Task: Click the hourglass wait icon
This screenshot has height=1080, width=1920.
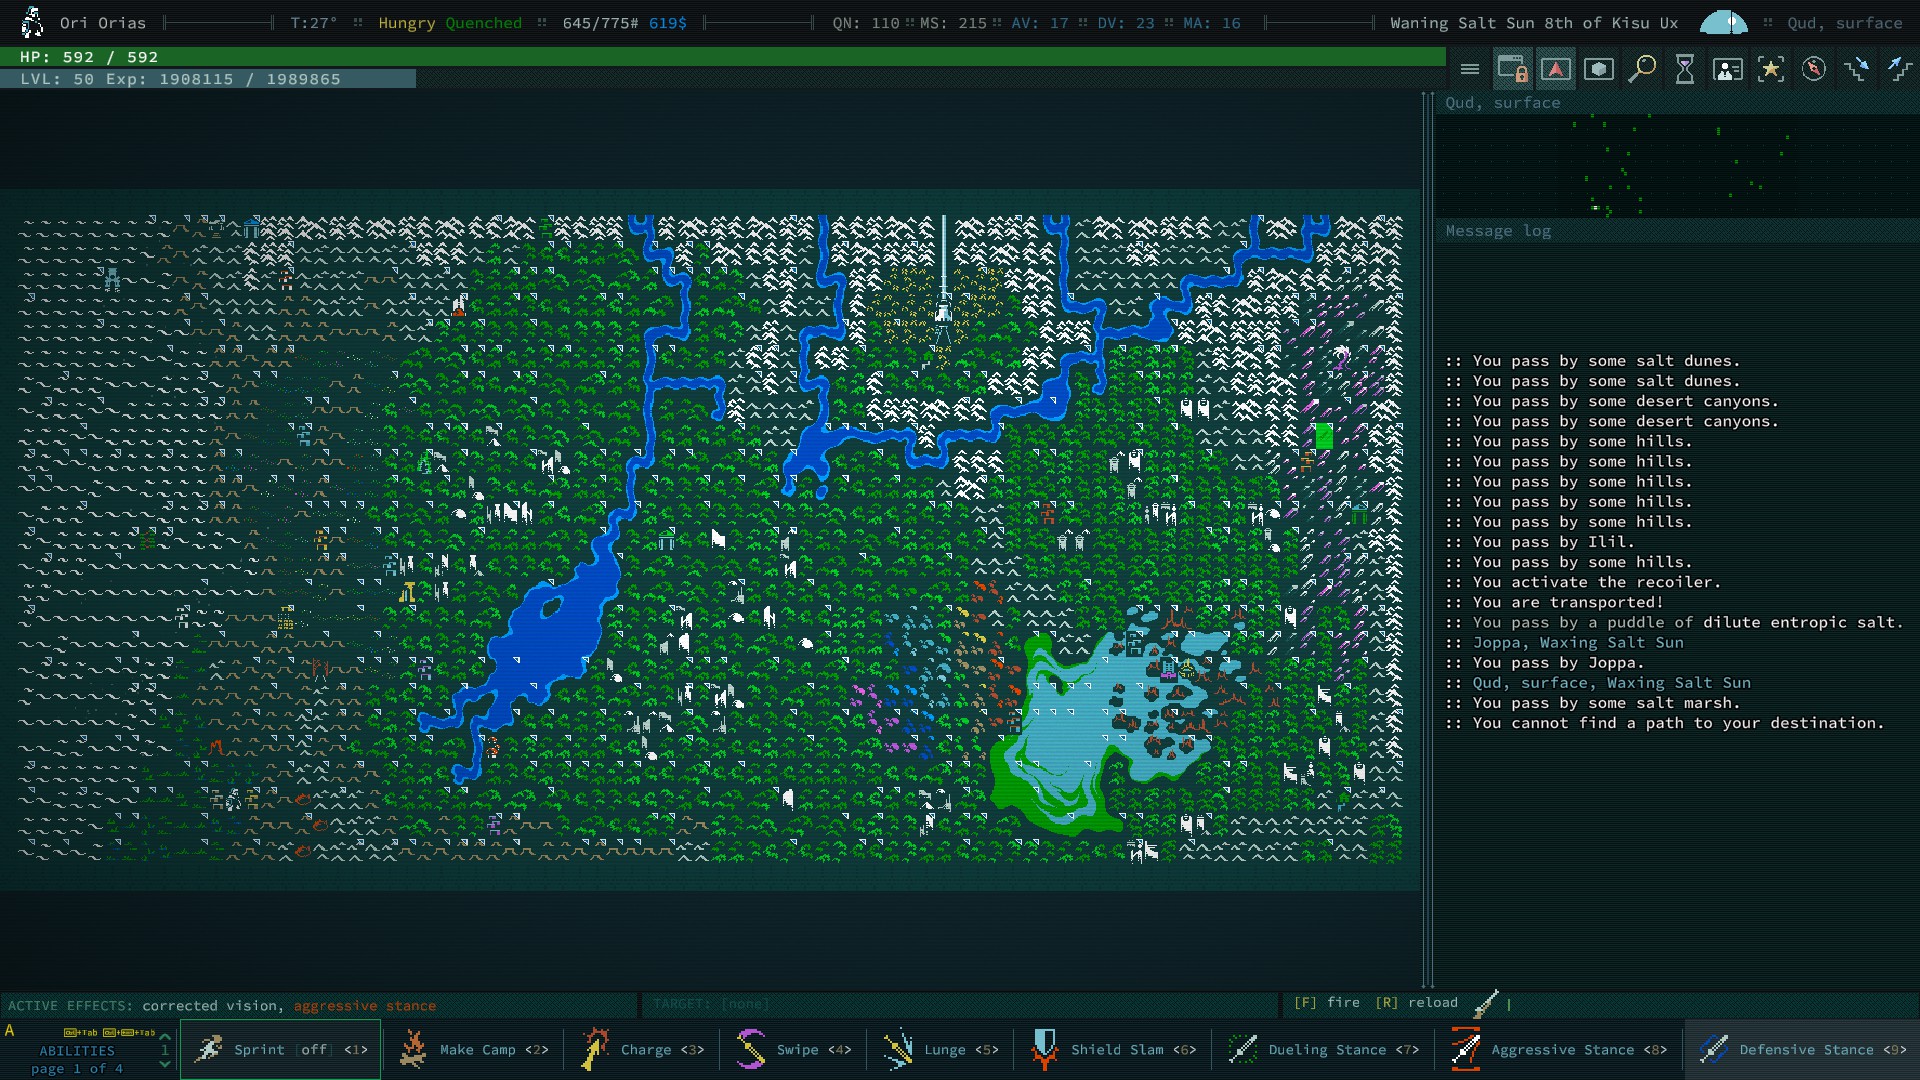Action: (1684, 69)
